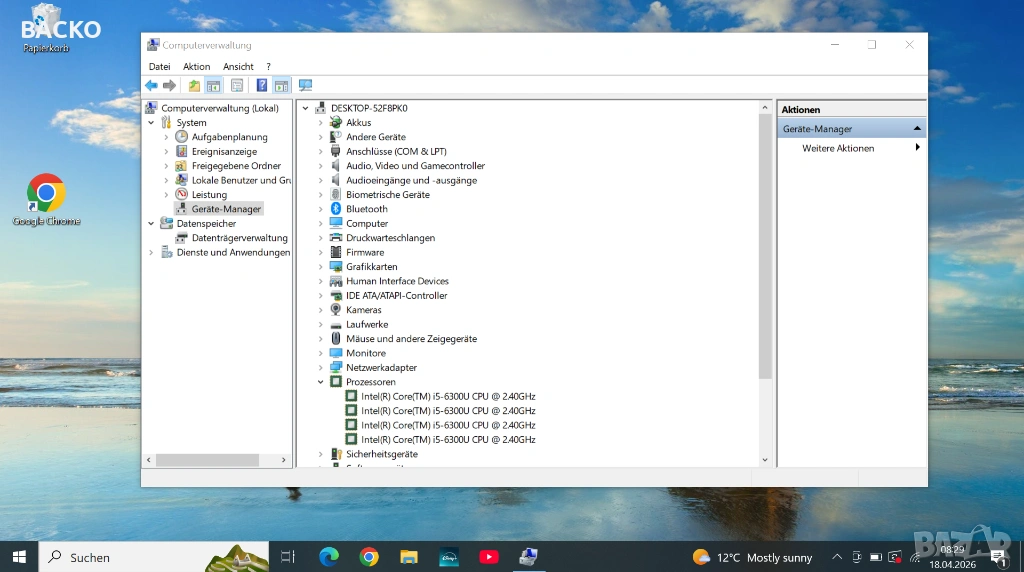
Task: Open the Ansicht menu
Action: point(238,67)
